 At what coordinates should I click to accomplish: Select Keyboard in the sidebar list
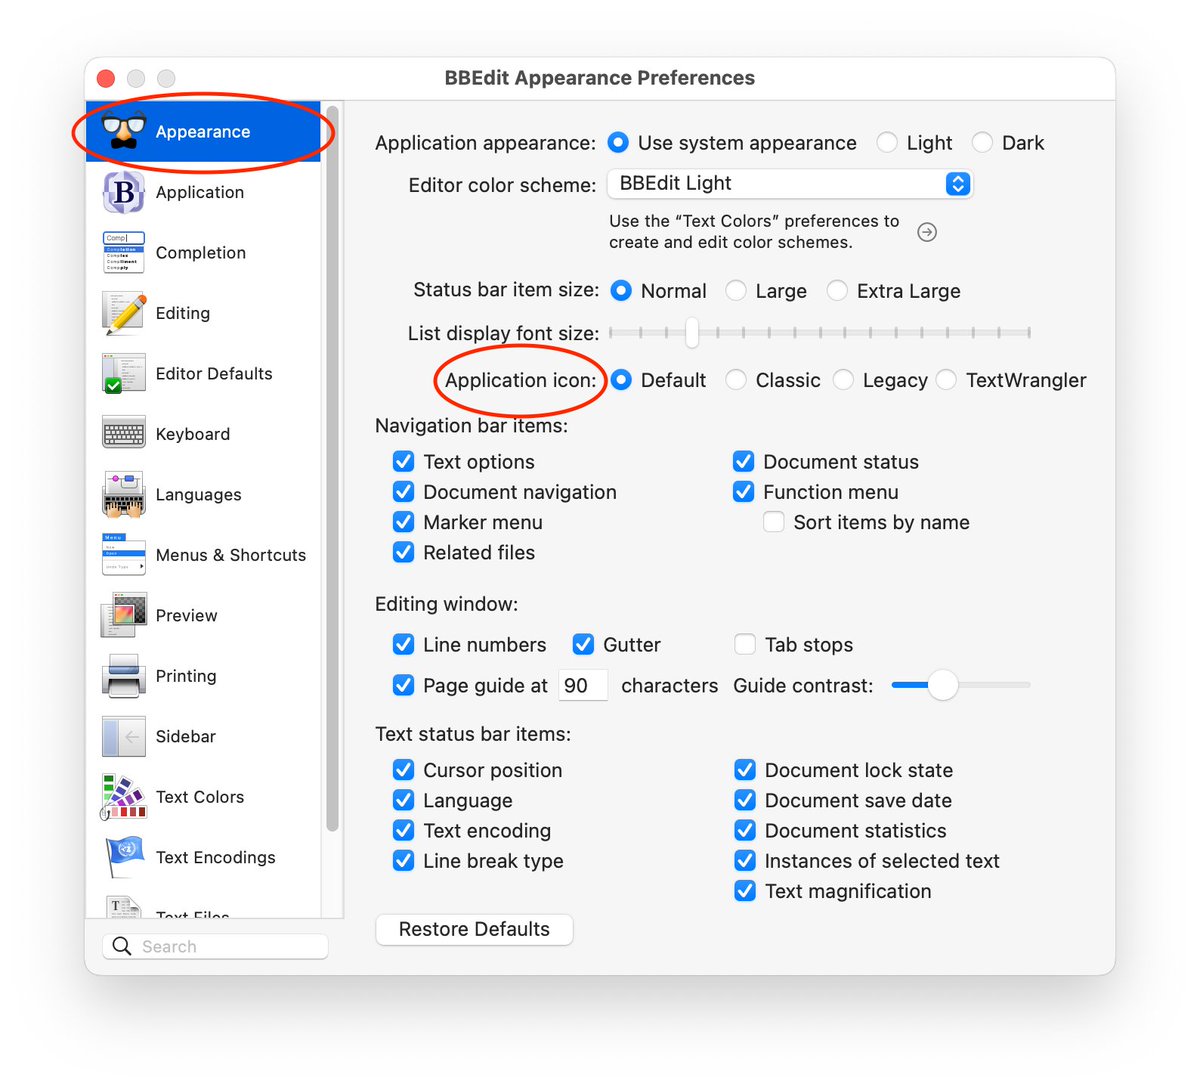204,434
